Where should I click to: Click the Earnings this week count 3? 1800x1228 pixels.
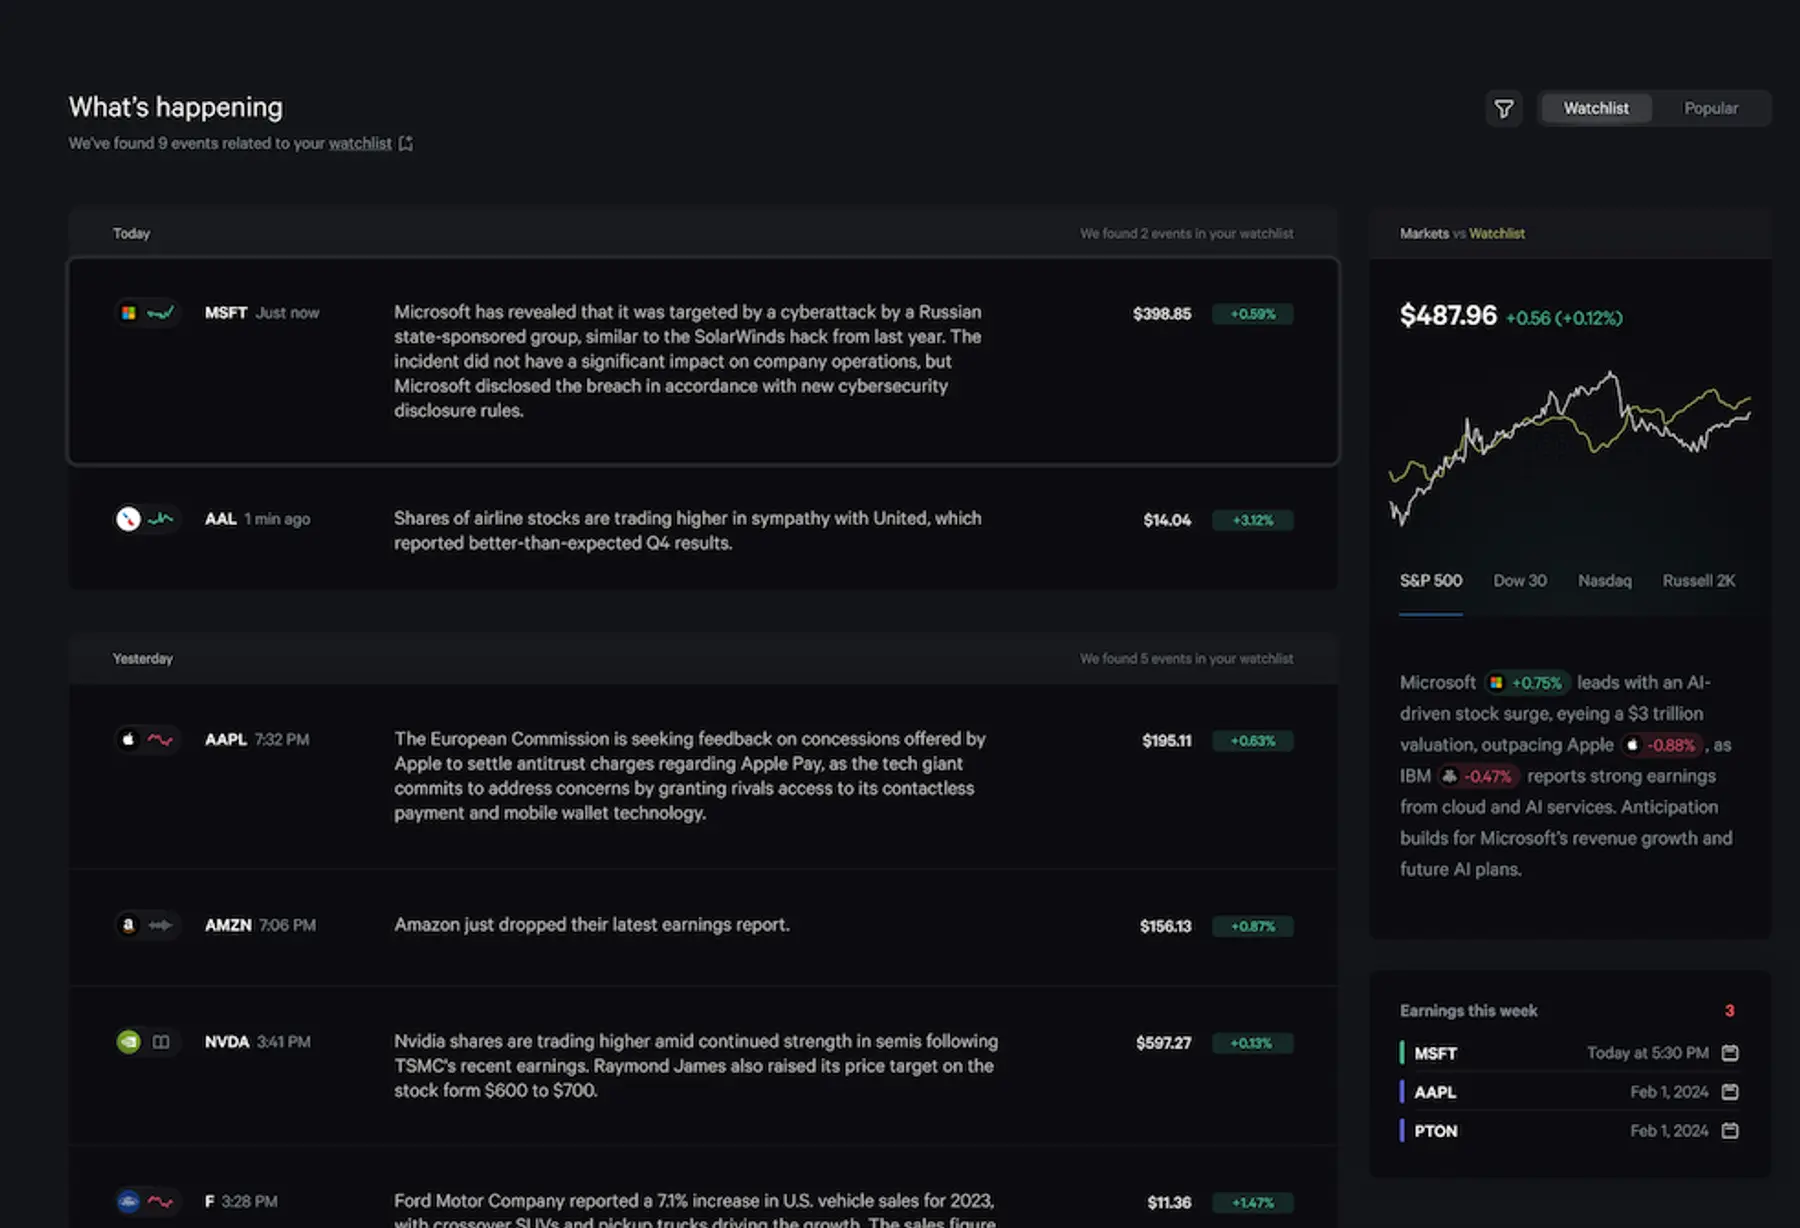point(1729,1011)
